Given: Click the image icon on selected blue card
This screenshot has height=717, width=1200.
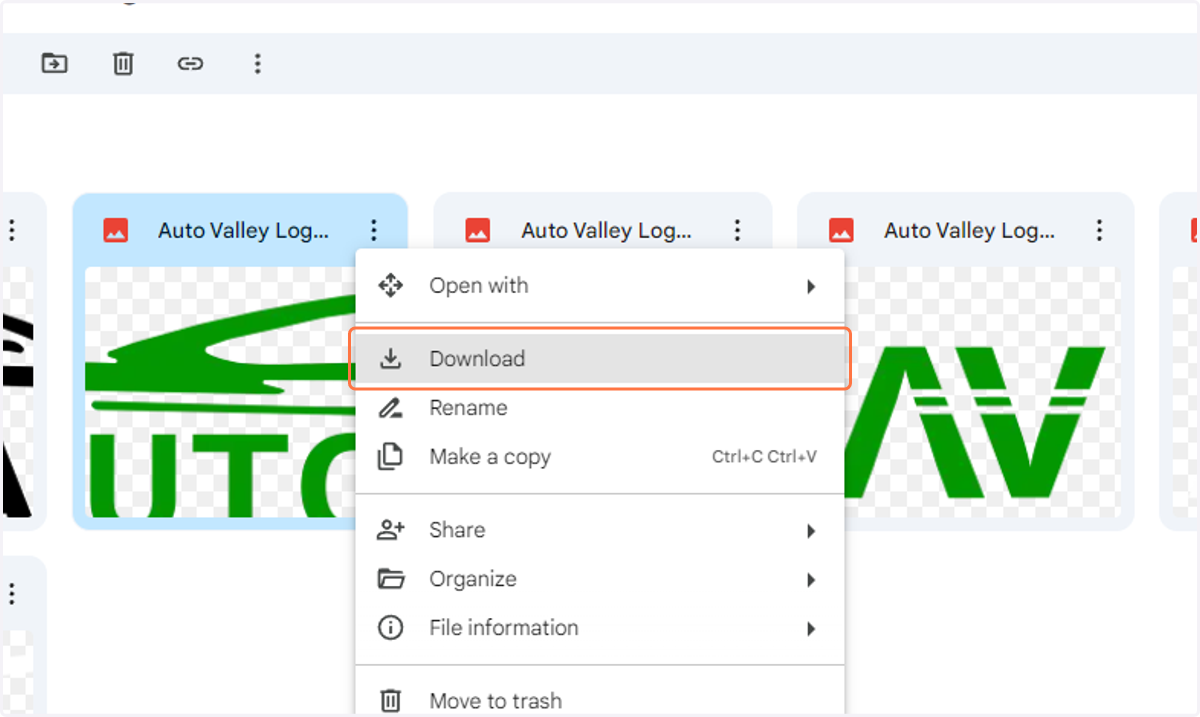Looking at the screenshot, I should tap(116, 231).
